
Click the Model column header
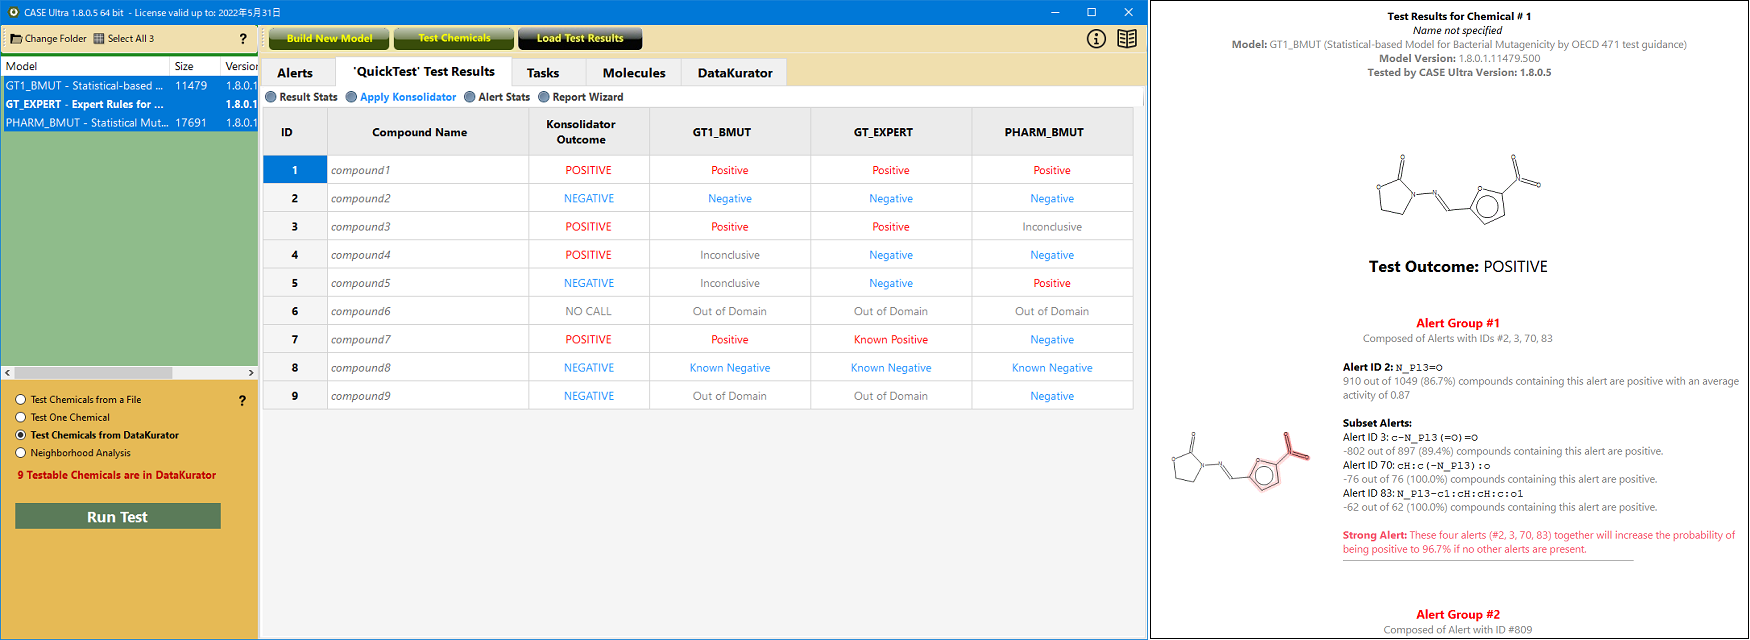click(86, 66)
